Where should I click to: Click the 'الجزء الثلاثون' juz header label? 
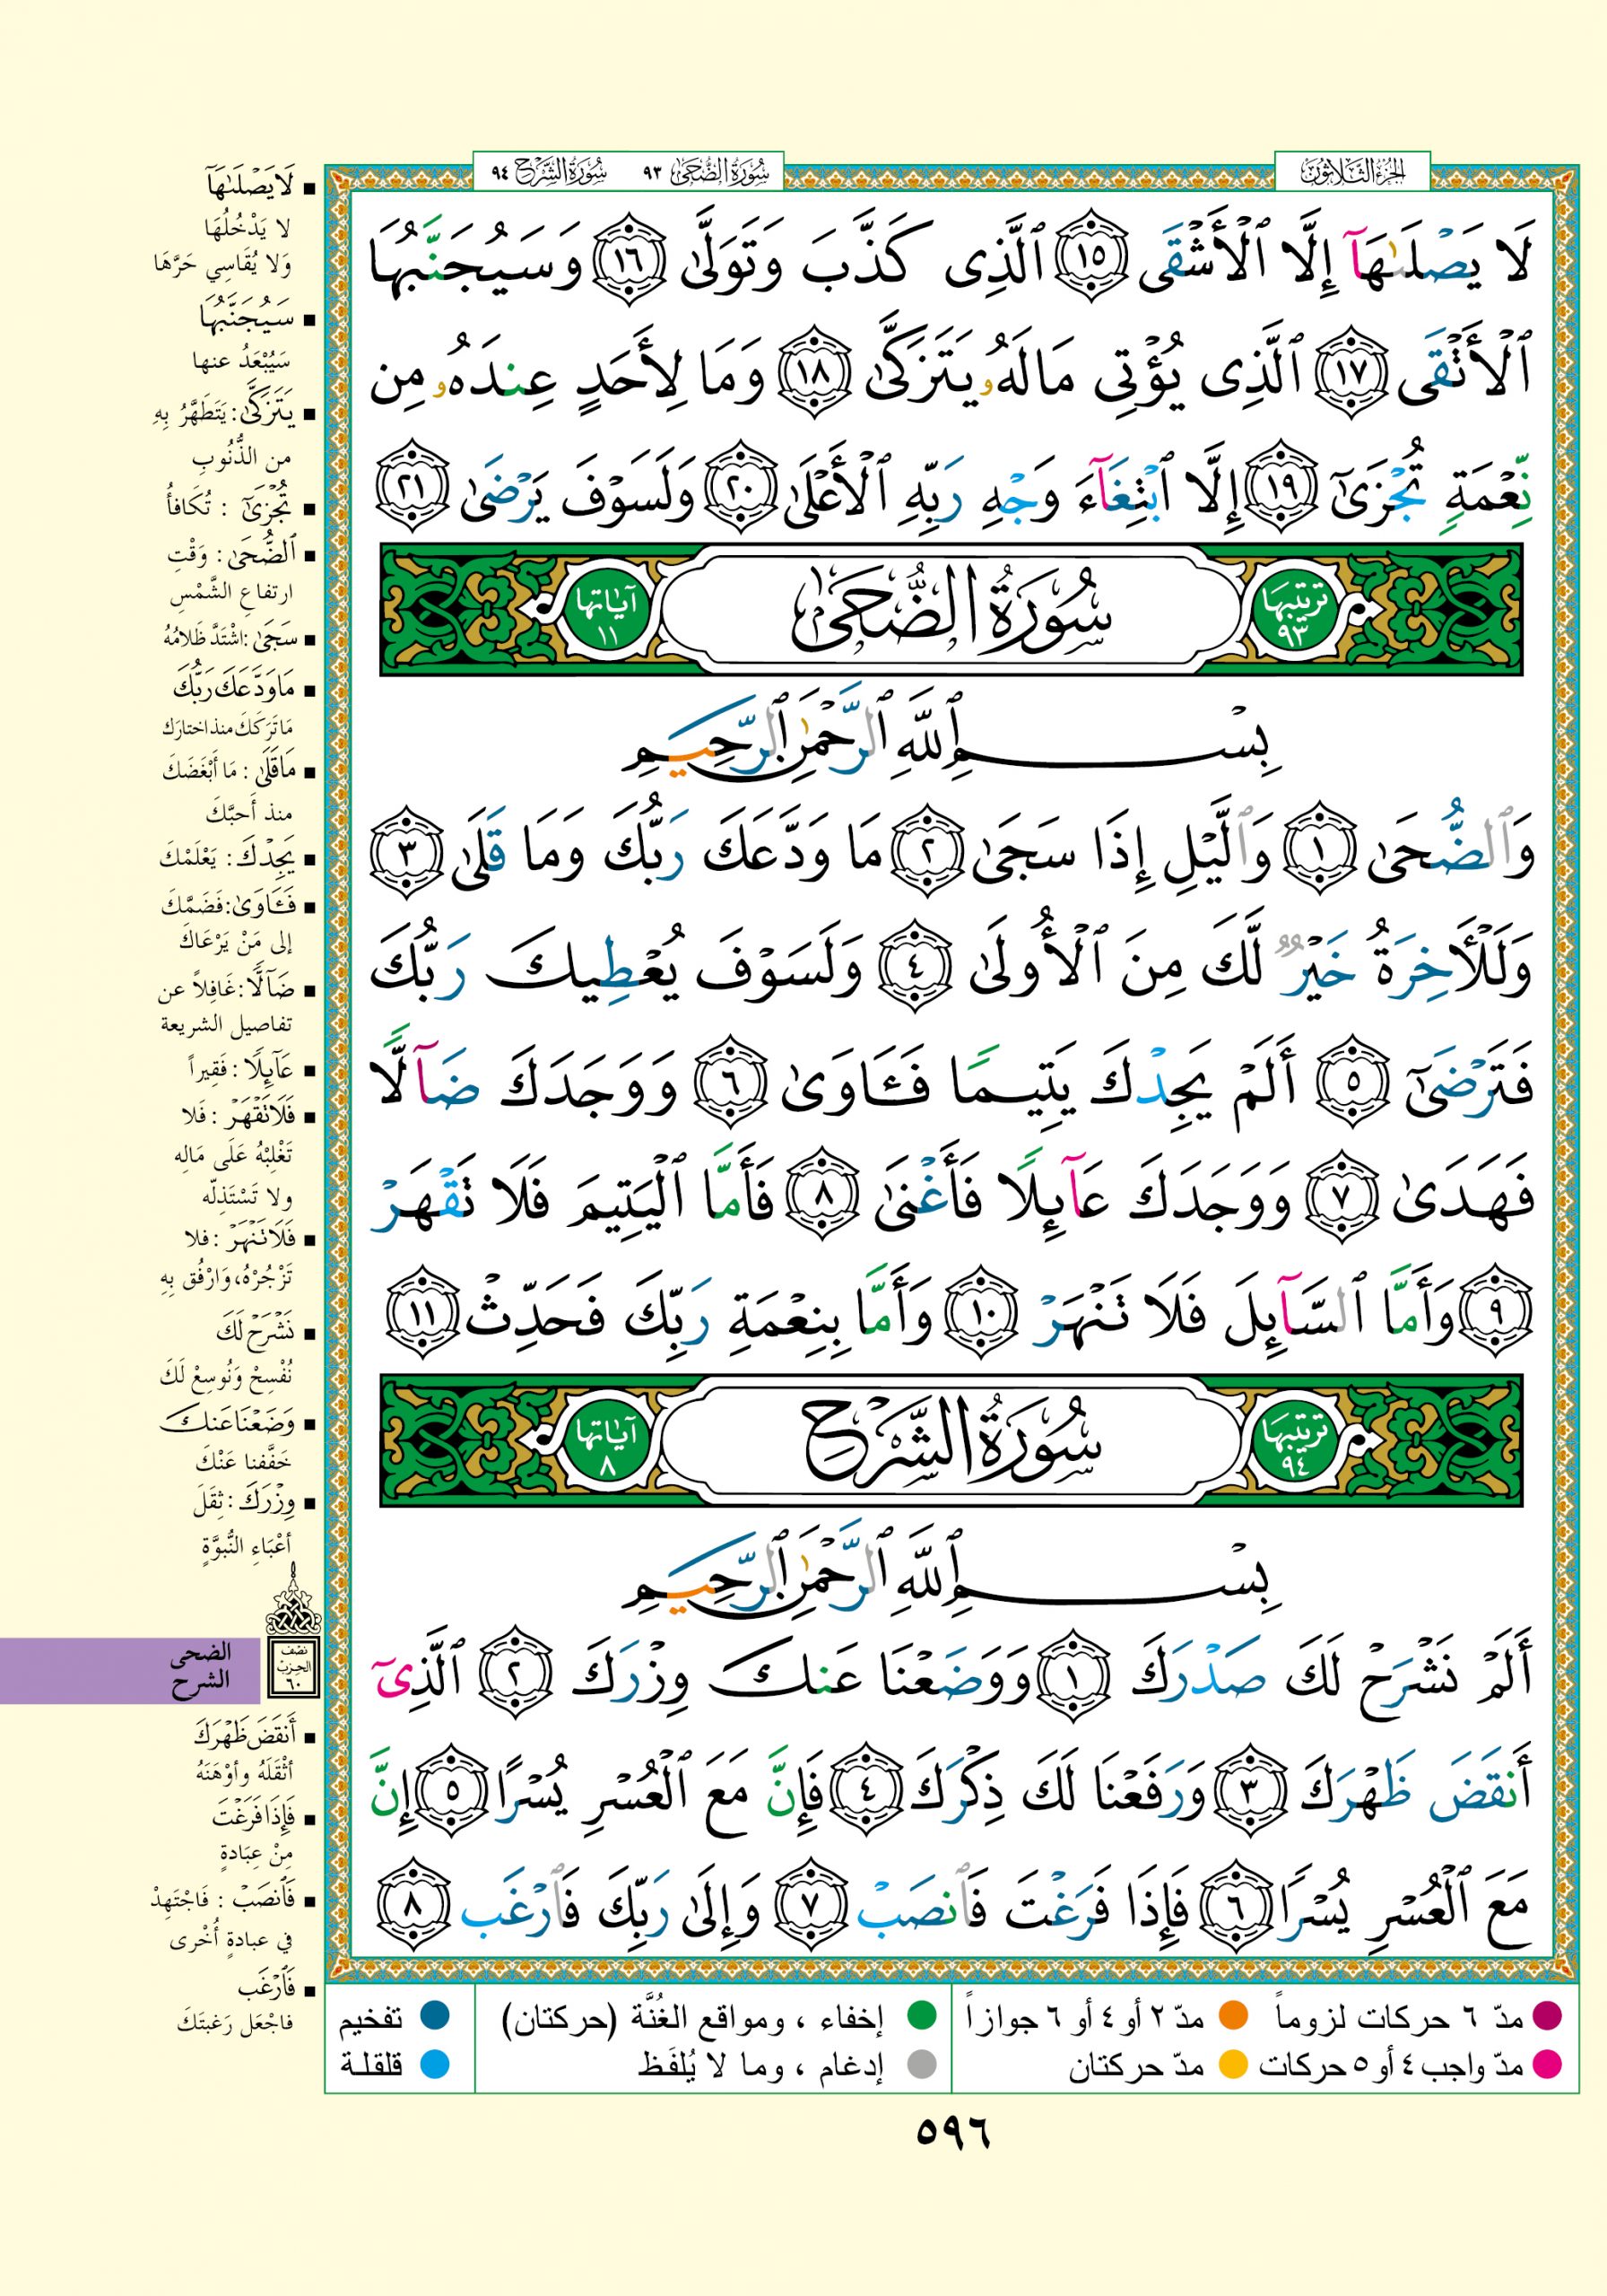[x=1353, y=173]
